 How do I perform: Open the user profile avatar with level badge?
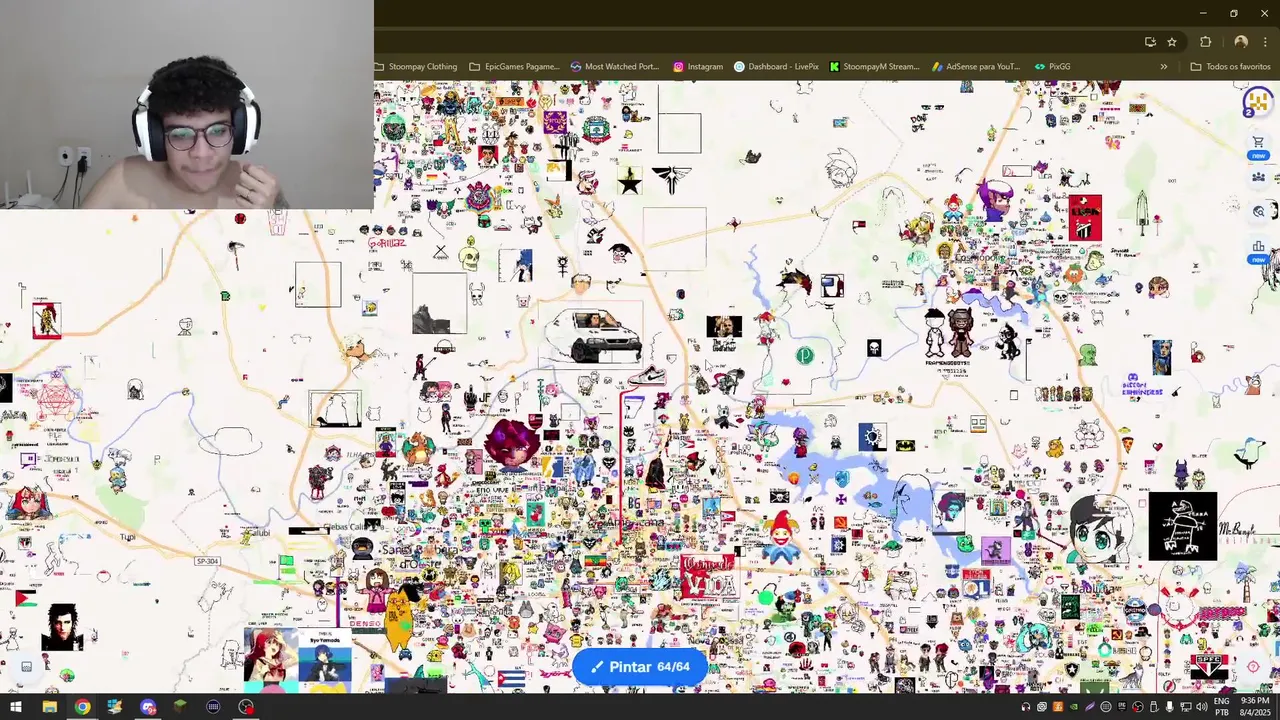tap(1256, 102)
